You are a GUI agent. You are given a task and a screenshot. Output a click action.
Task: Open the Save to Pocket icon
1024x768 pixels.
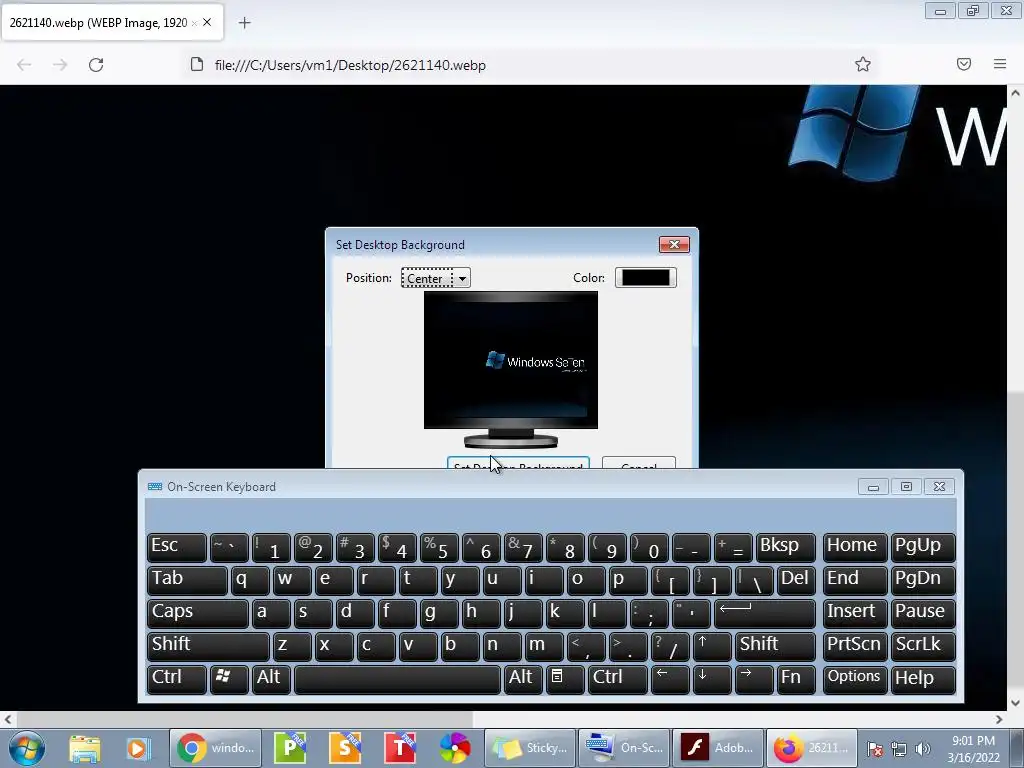click(964, 64)
